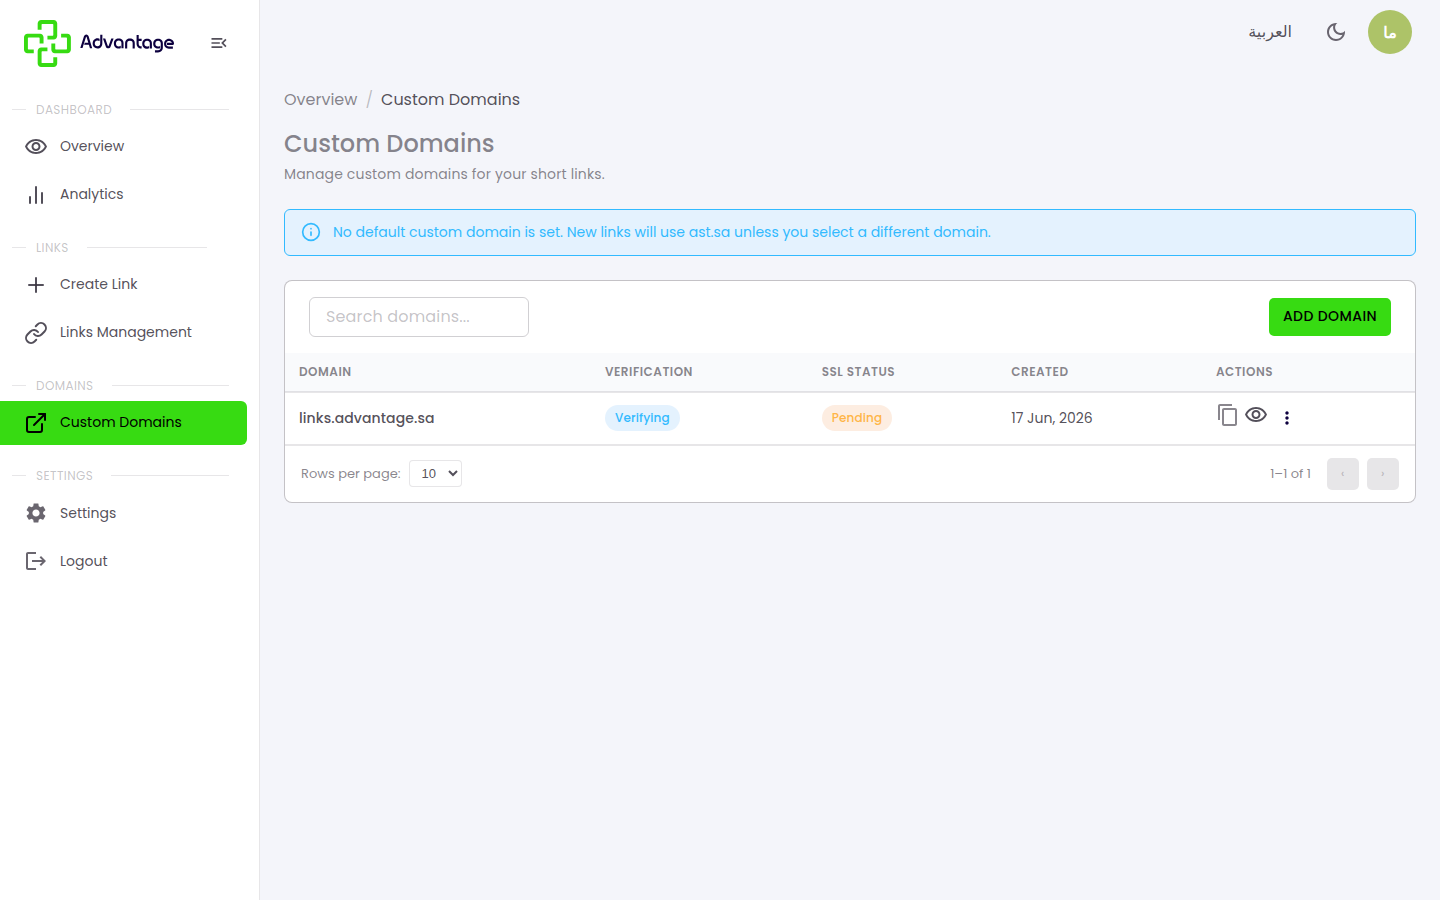Open the rows per page dropdown

[435, 474]
